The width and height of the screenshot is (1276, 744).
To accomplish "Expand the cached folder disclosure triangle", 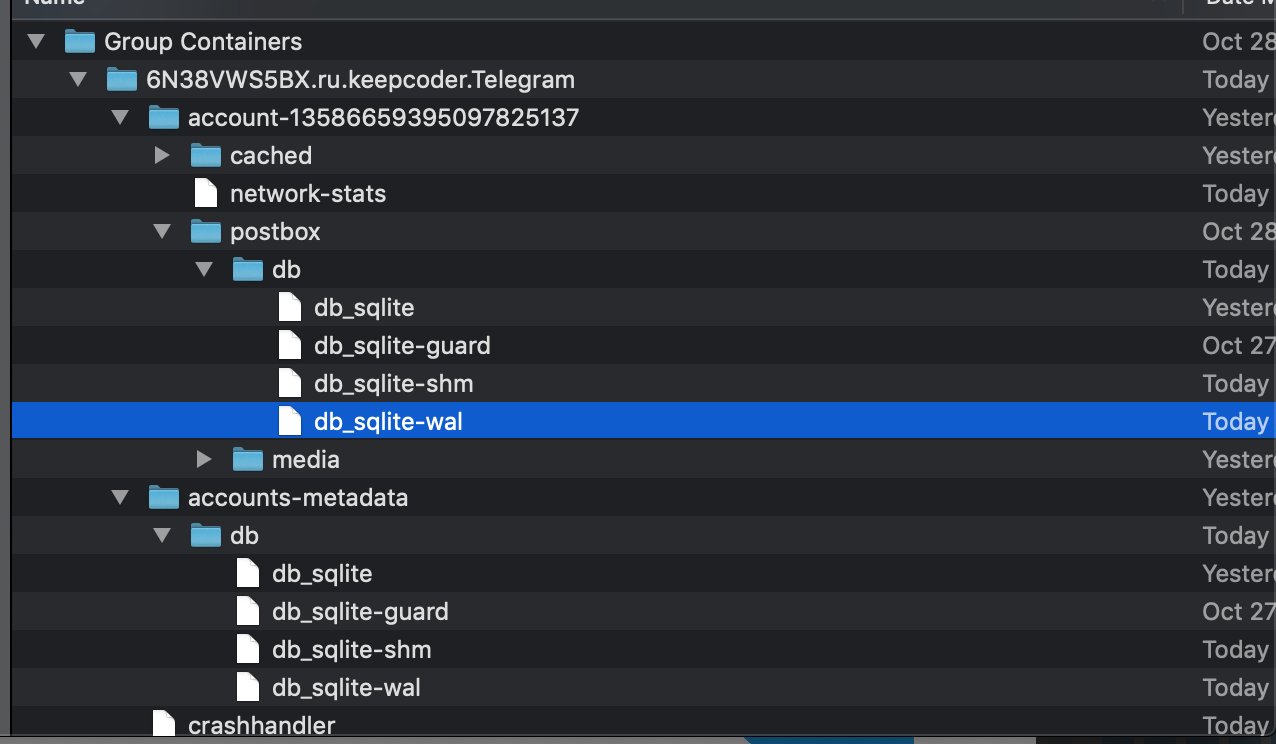I will point(162,155).
